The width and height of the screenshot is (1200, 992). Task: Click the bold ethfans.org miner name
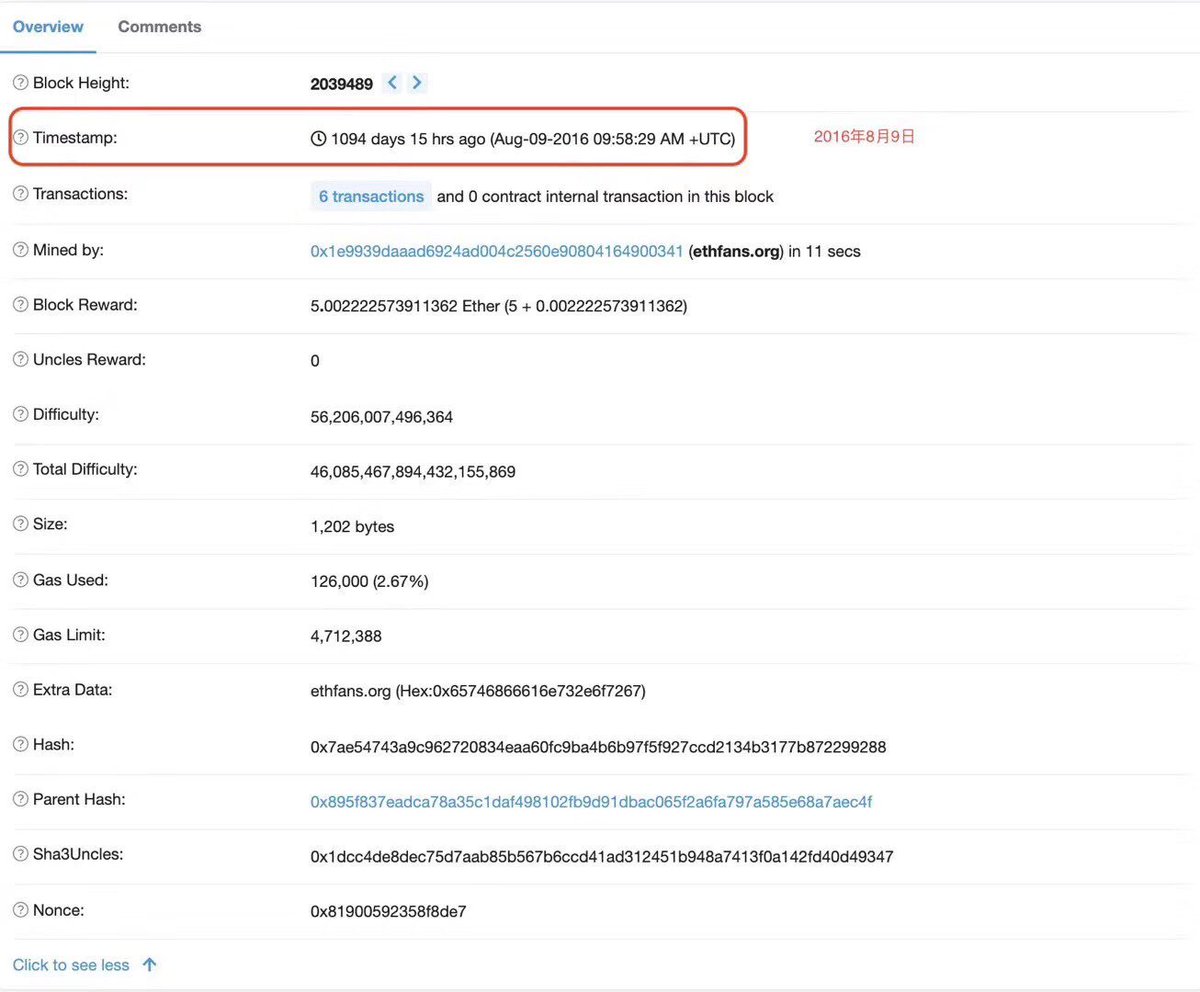[x=735, y=252]
